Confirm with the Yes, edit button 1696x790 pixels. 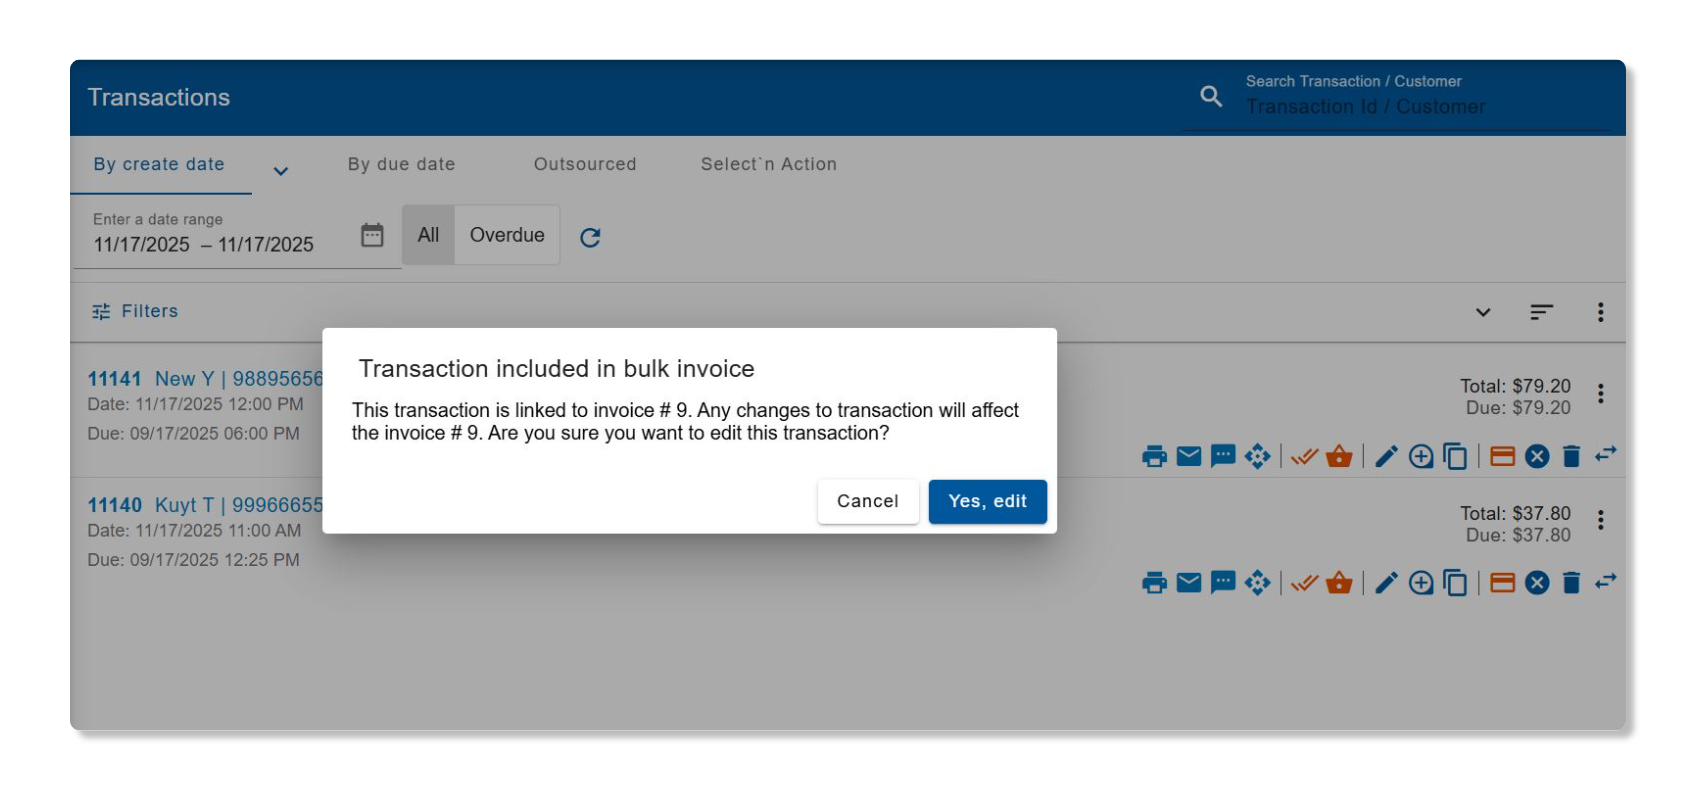pos(987,501)
